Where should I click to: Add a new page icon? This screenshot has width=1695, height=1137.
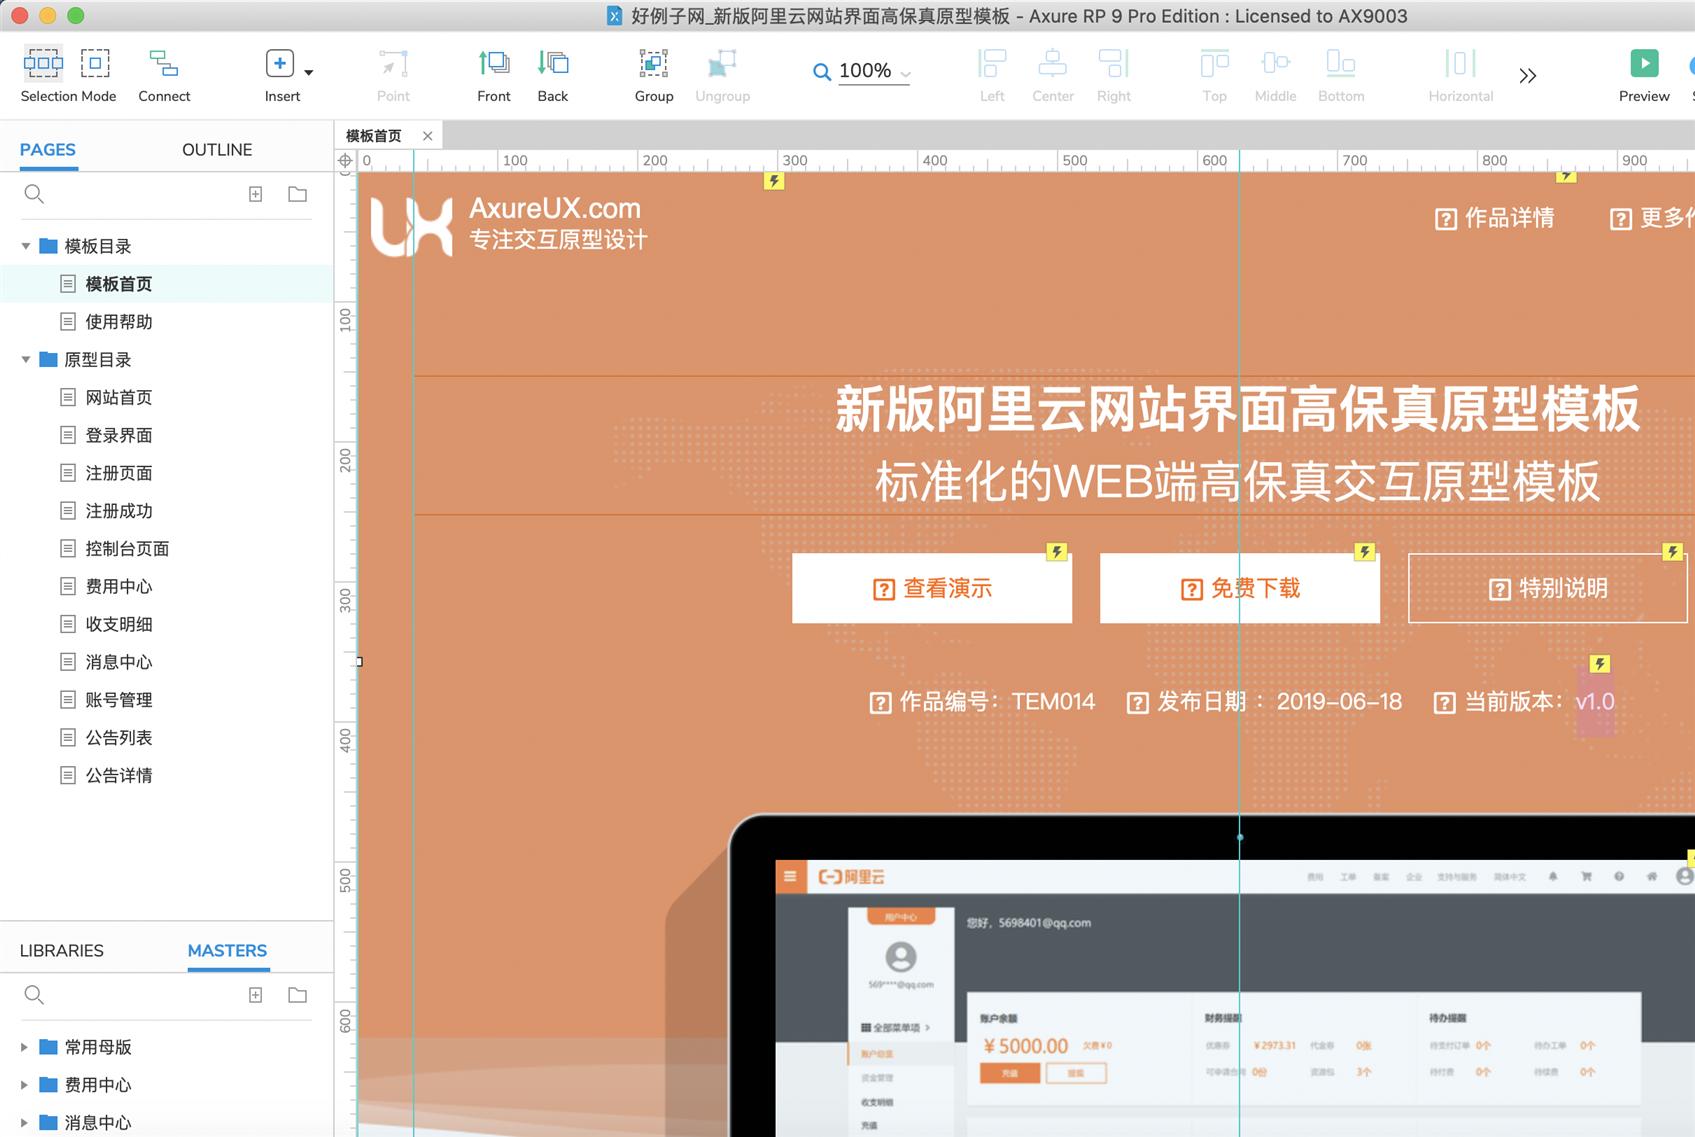[256, 194]
